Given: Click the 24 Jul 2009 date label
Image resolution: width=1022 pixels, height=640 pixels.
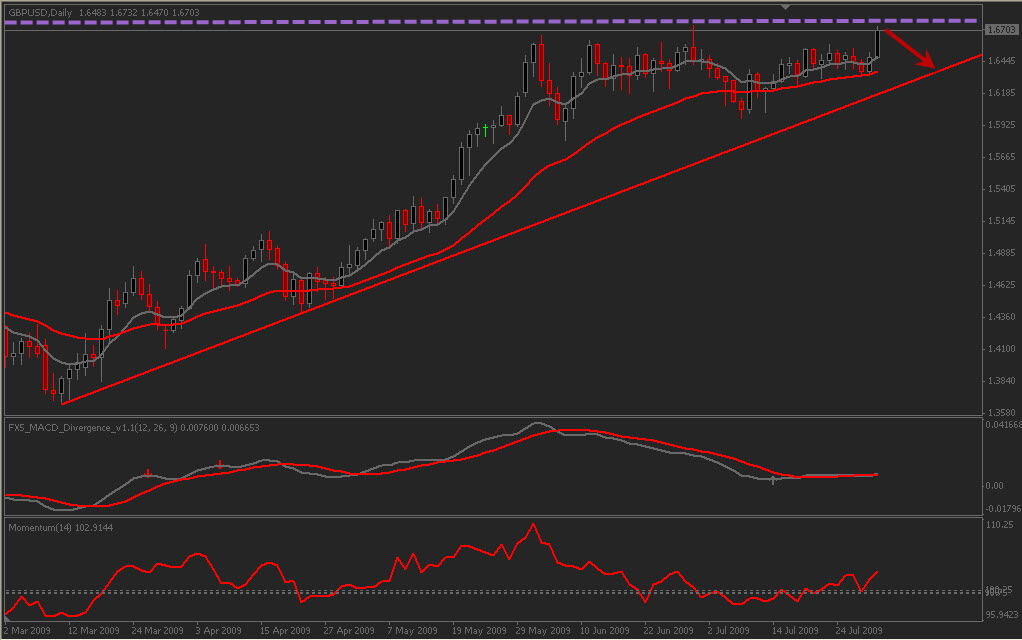Looking at the screenshot, I should (859, 631).
